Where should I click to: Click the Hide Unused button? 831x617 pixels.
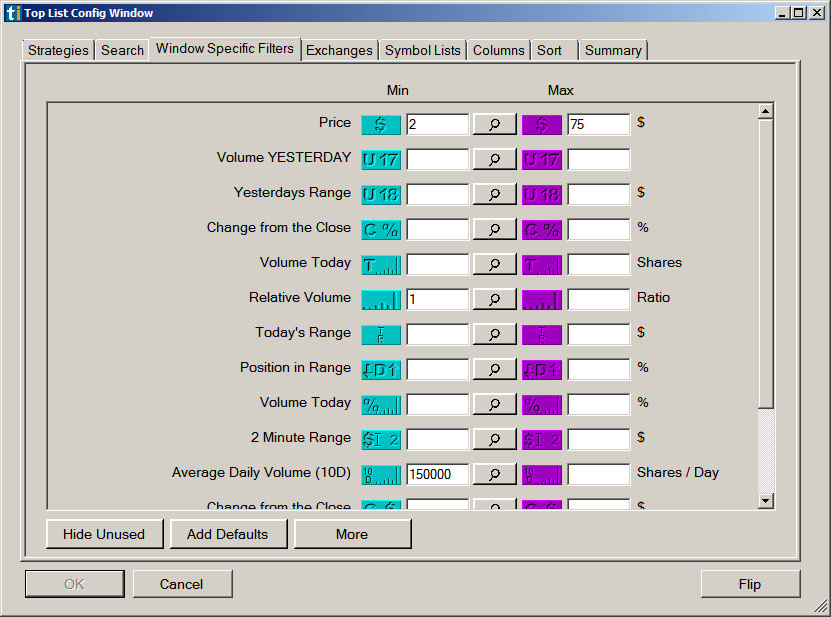pyautogui.click(x=104, y=534)
